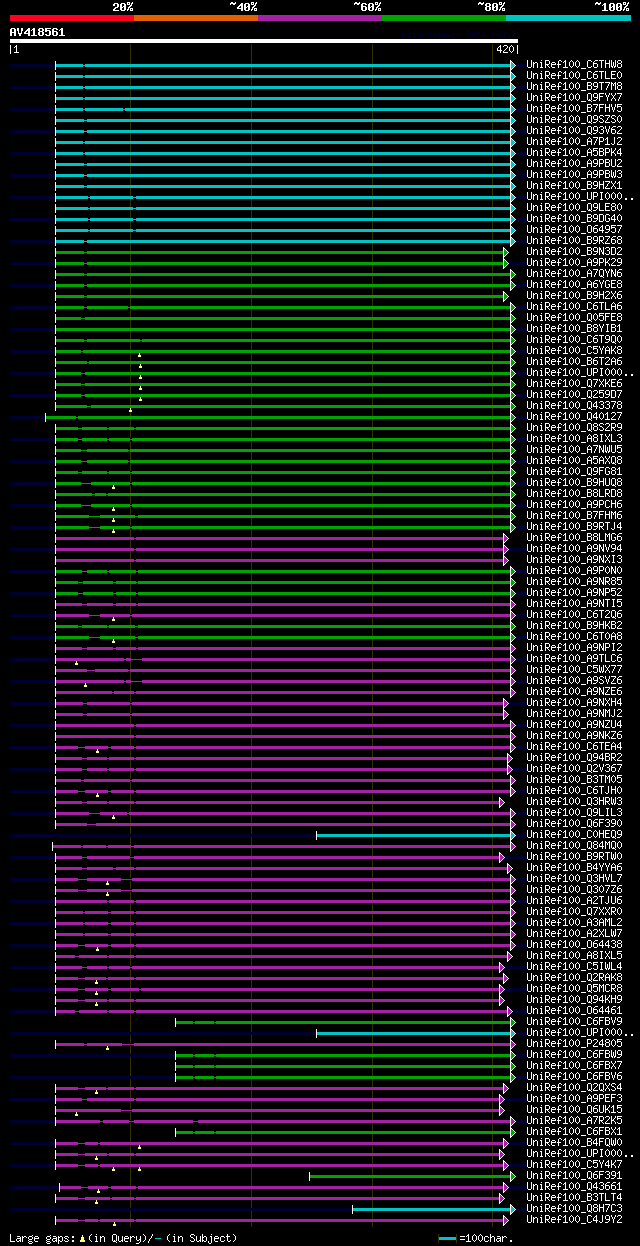The width and height of the screenshot is (640, 1246).
Task: Pick the UniRef100_Q40127 hit label
Action: tap(574, 417)
